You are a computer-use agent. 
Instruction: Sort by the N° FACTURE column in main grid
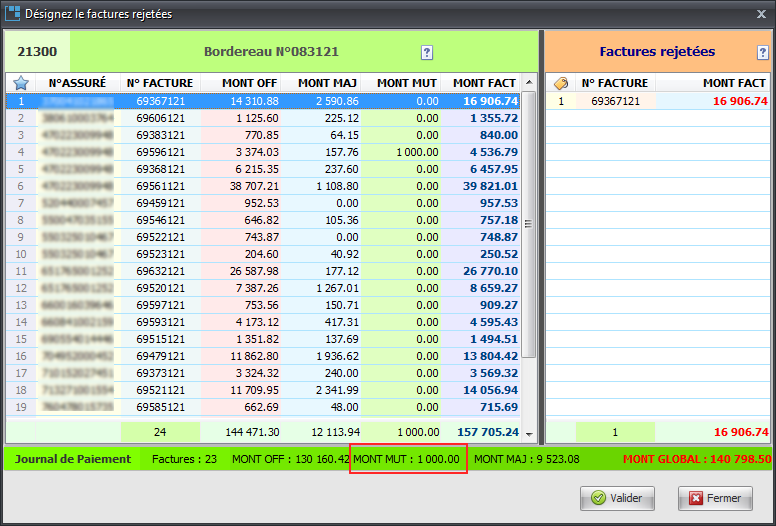pyautogui.click(x=160, y=83)
